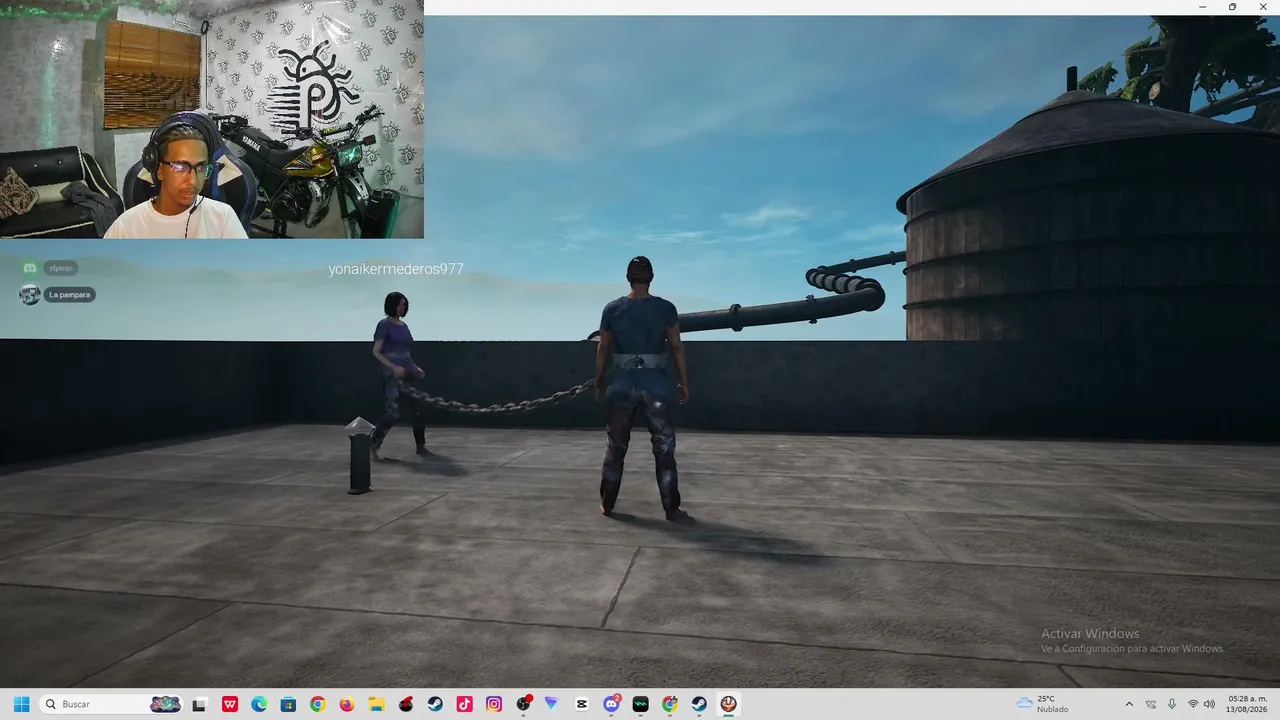Open the running game's Steam taskbar icon
The image size is (1280, 720).
tap(700, 704)
